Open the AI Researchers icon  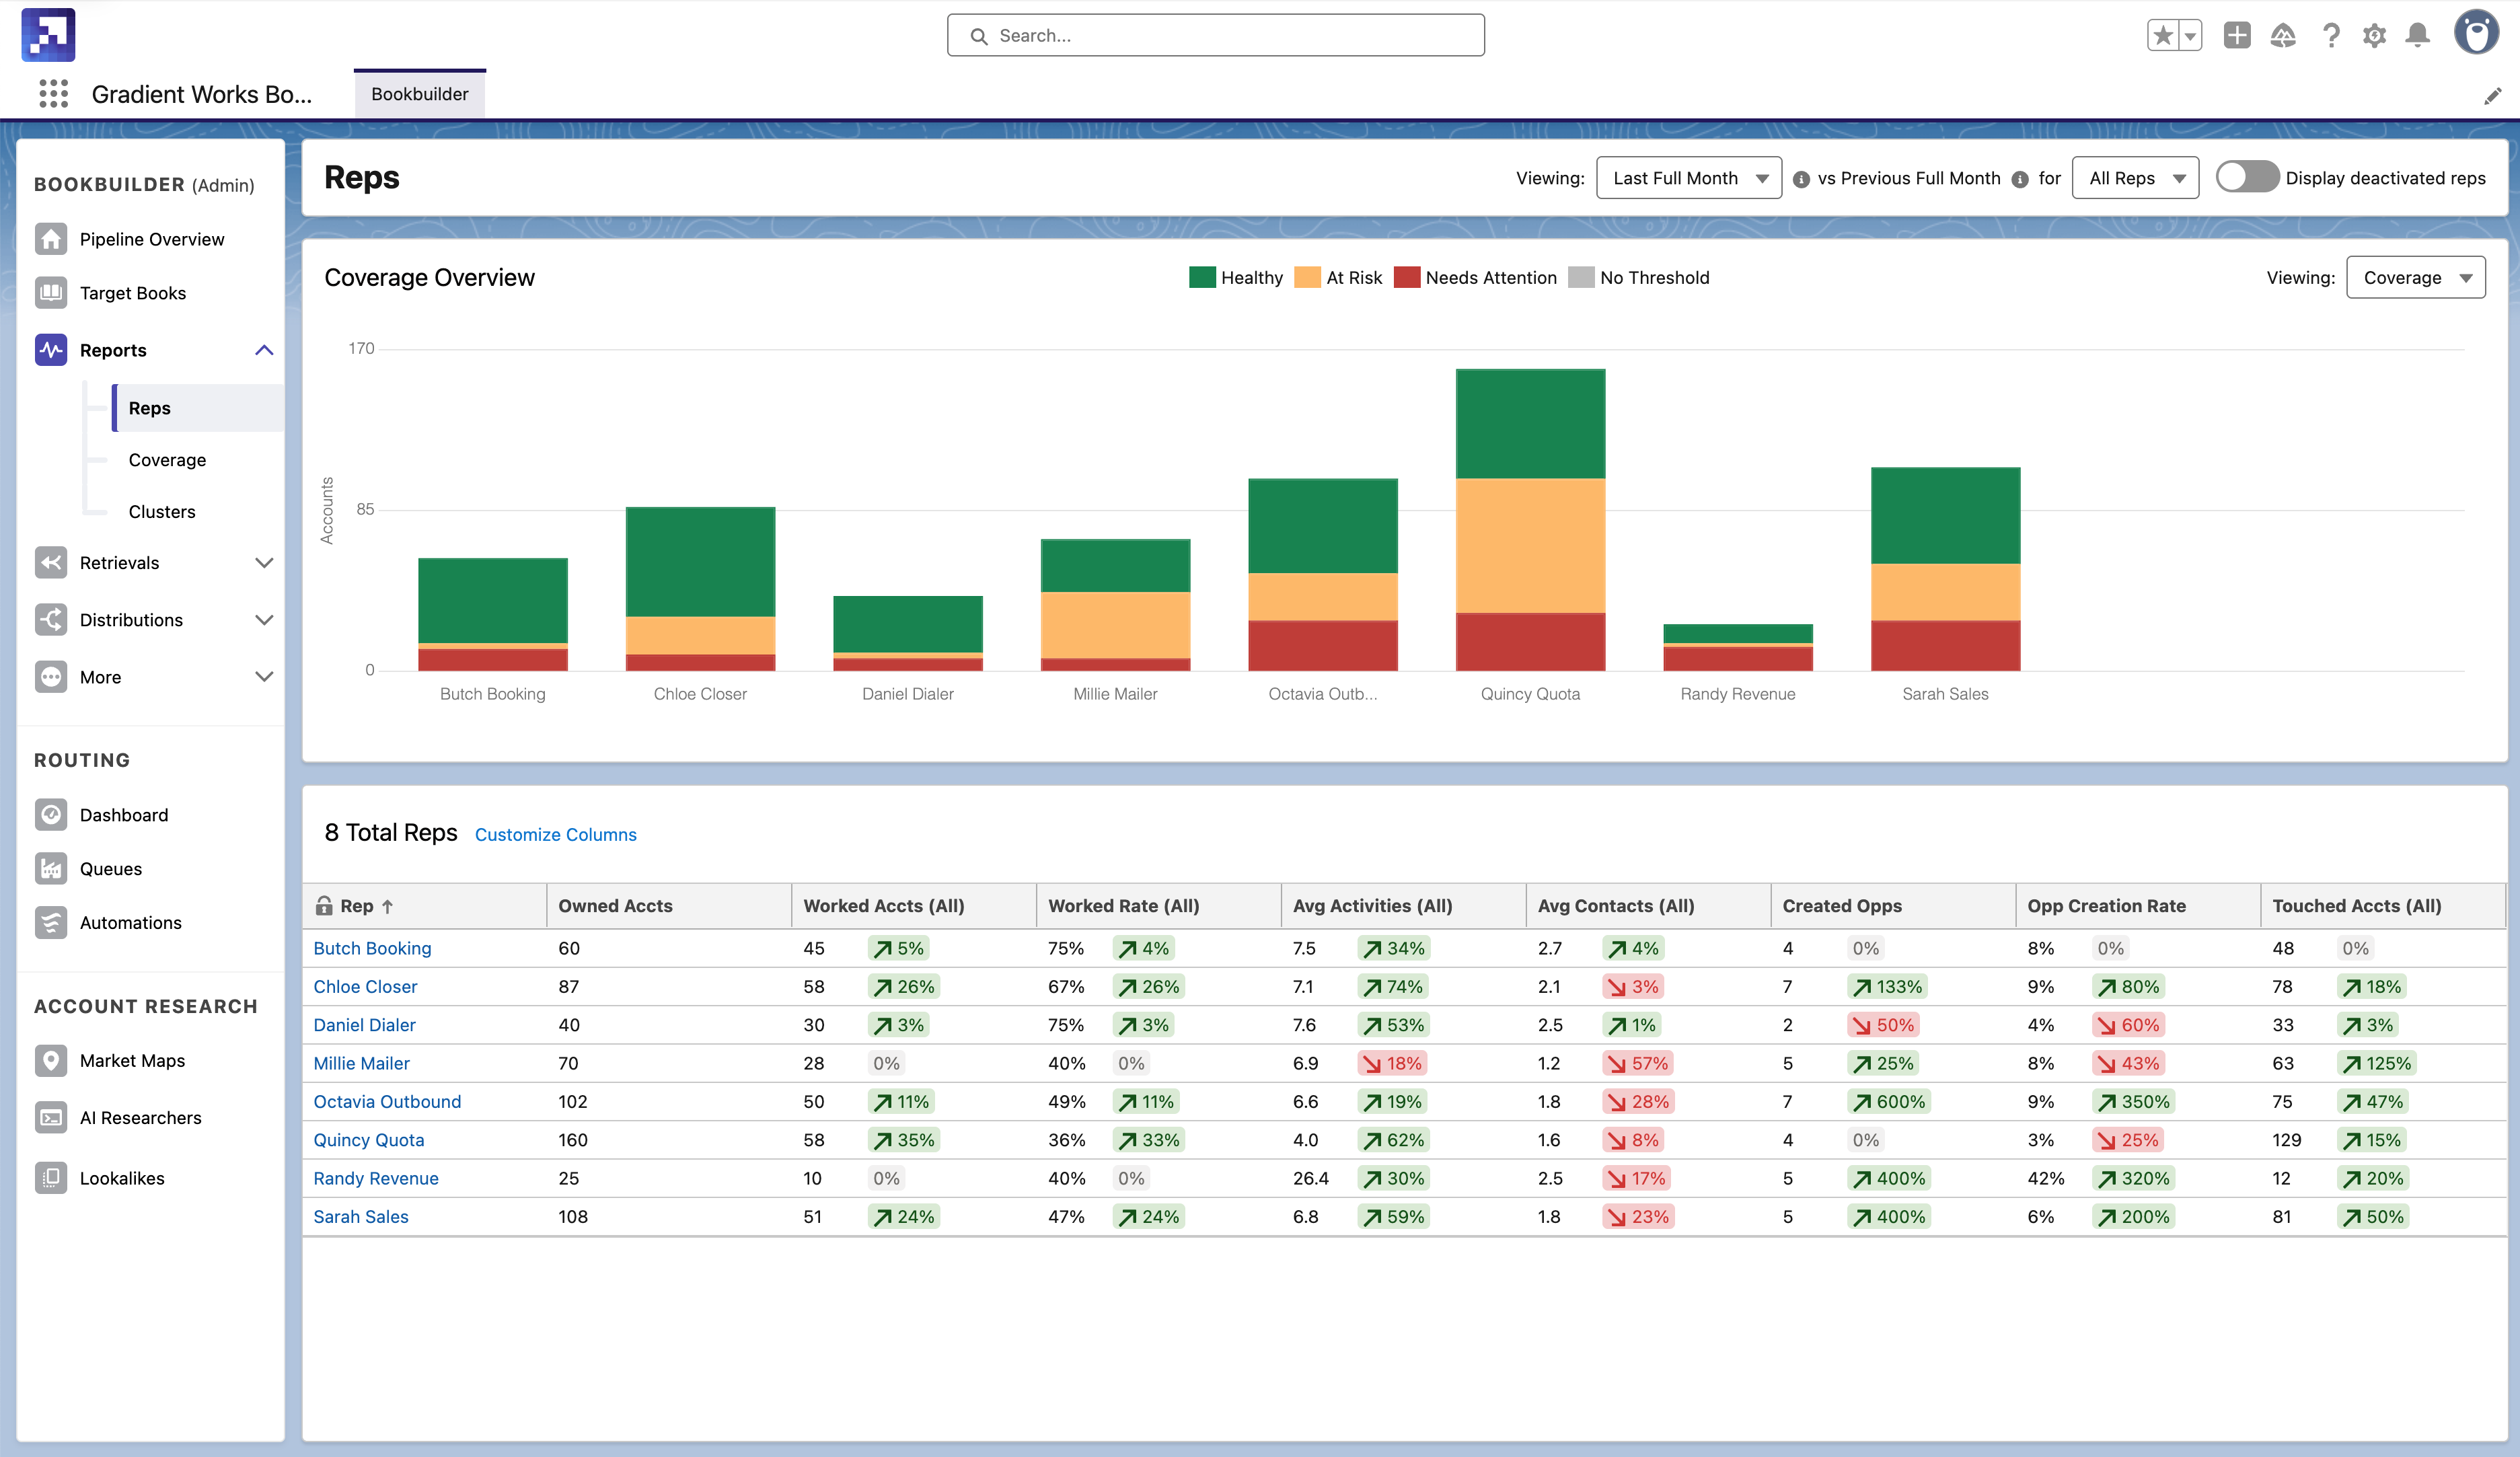click(51, 1117)
